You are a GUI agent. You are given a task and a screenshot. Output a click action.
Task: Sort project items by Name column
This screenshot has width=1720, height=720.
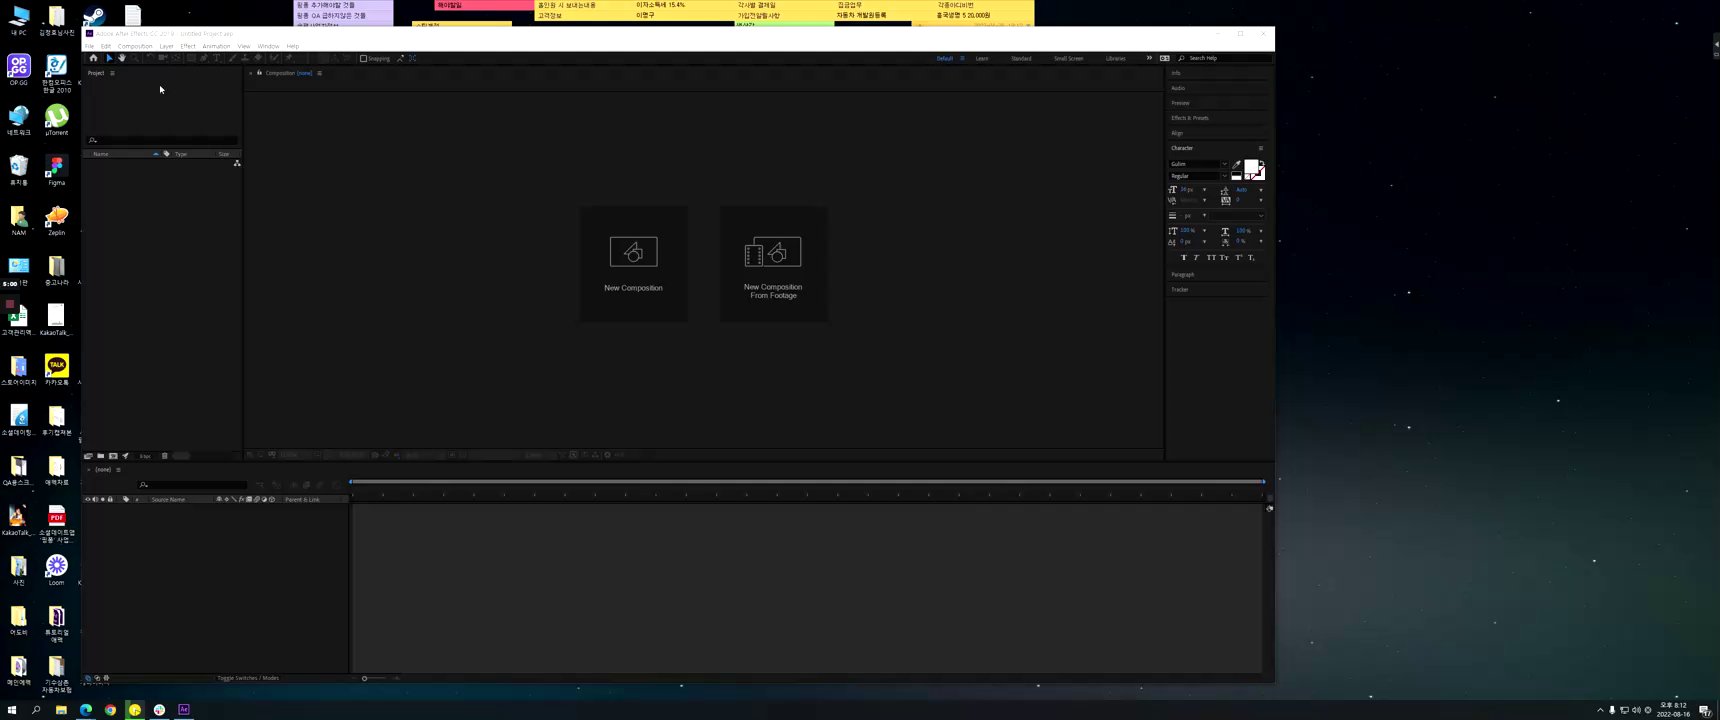[x=100, y=154]
